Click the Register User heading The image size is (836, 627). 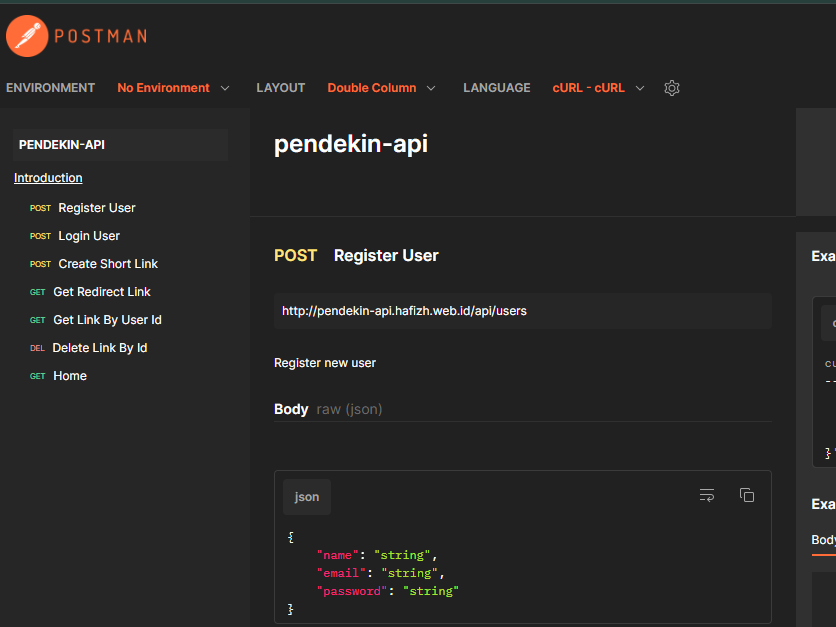(386, 256)
